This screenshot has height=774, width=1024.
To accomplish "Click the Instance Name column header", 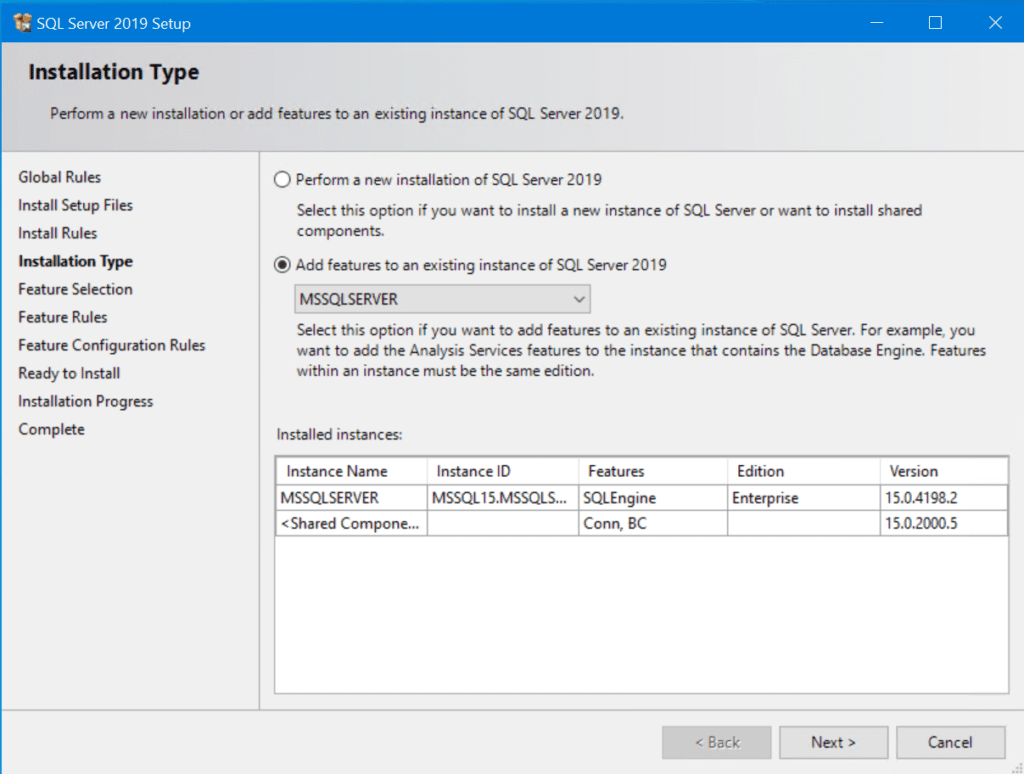I will pyautogui.click(x=351, y=471).
